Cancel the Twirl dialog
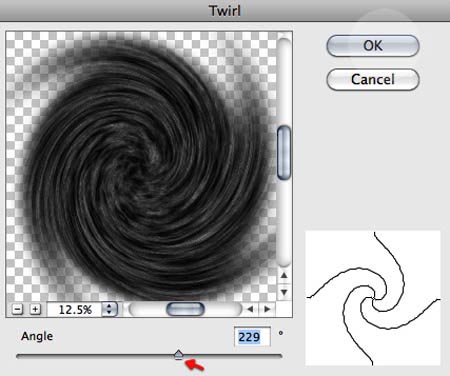450x376 pixels. [373, 79]
